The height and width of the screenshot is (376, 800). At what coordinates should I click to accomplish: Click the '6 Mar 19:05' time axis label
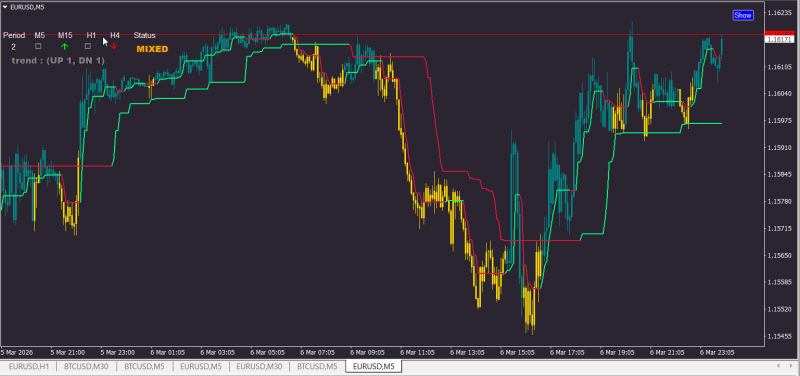tap(617, 353)
